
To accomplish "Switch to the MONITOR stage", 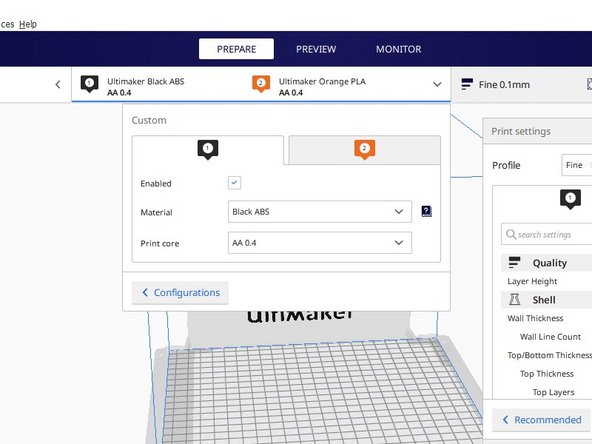I will click(x=398, y=49).
